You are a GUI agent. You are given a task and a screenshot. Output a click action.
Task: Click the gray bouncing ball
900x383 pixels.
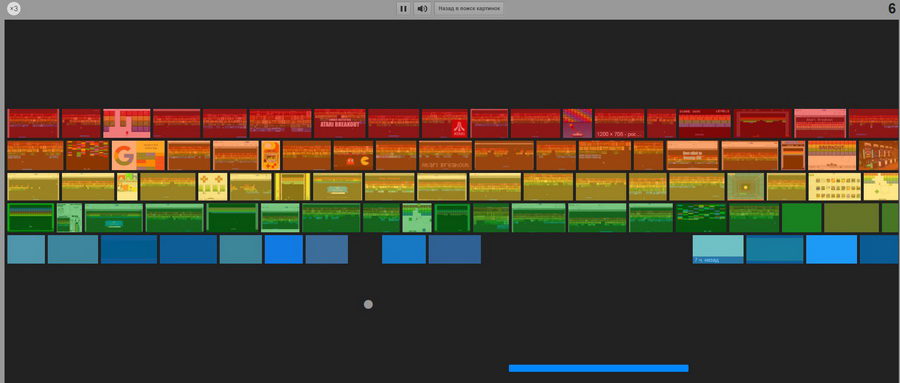[368, 304]
